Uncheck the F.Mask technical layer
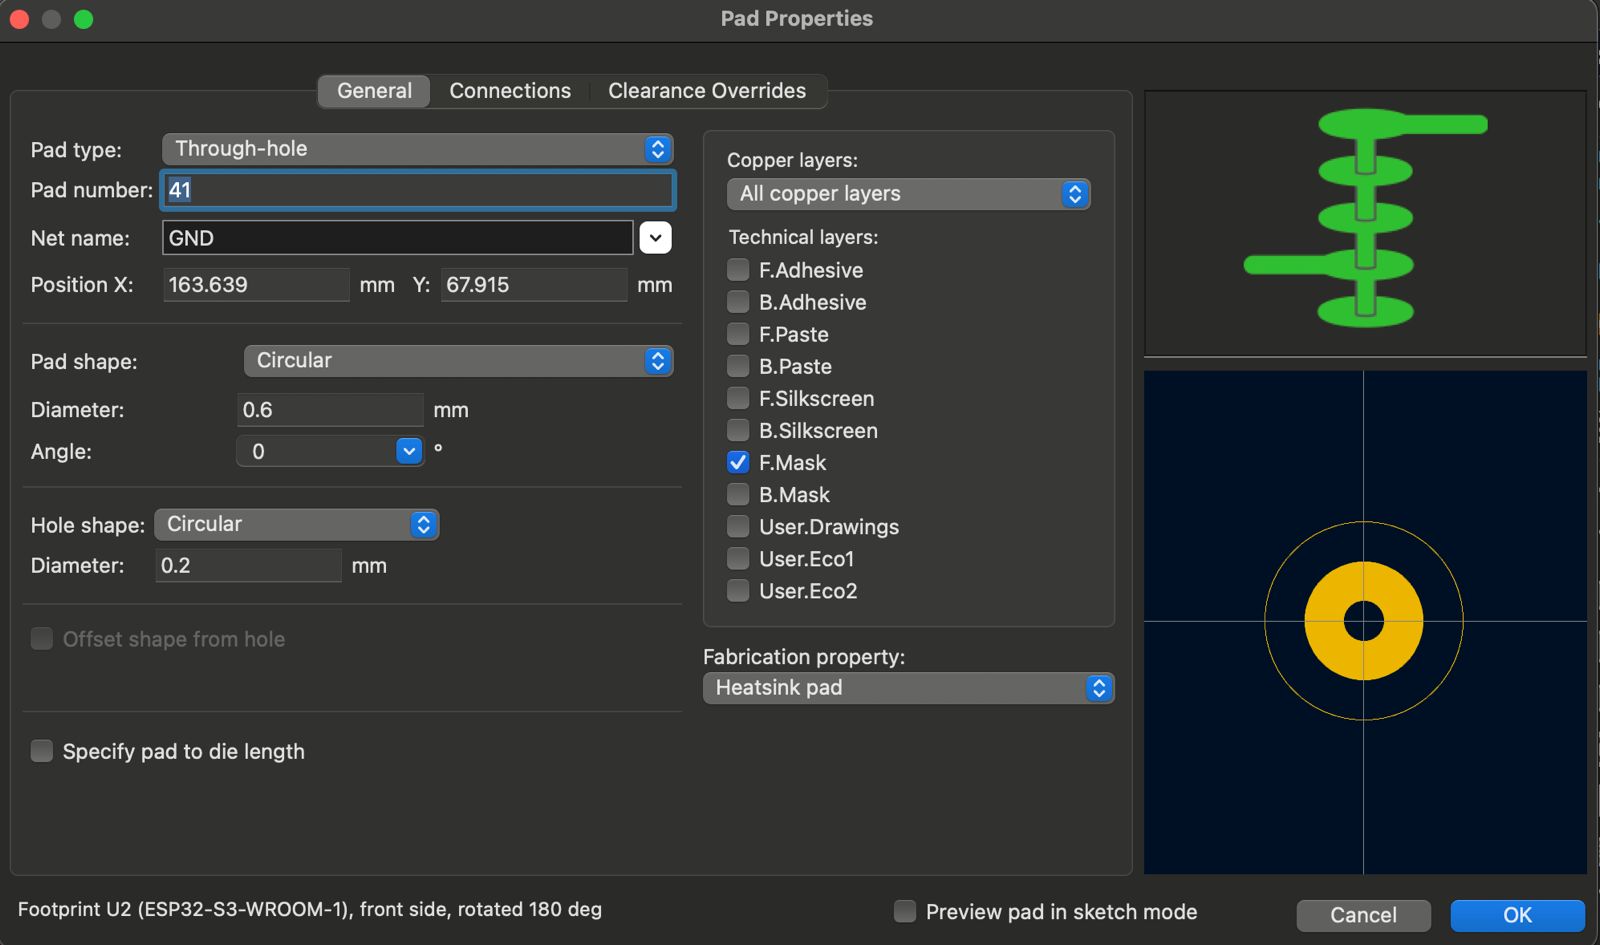This screenshot has height=945, width=1600. click(738, 462)
